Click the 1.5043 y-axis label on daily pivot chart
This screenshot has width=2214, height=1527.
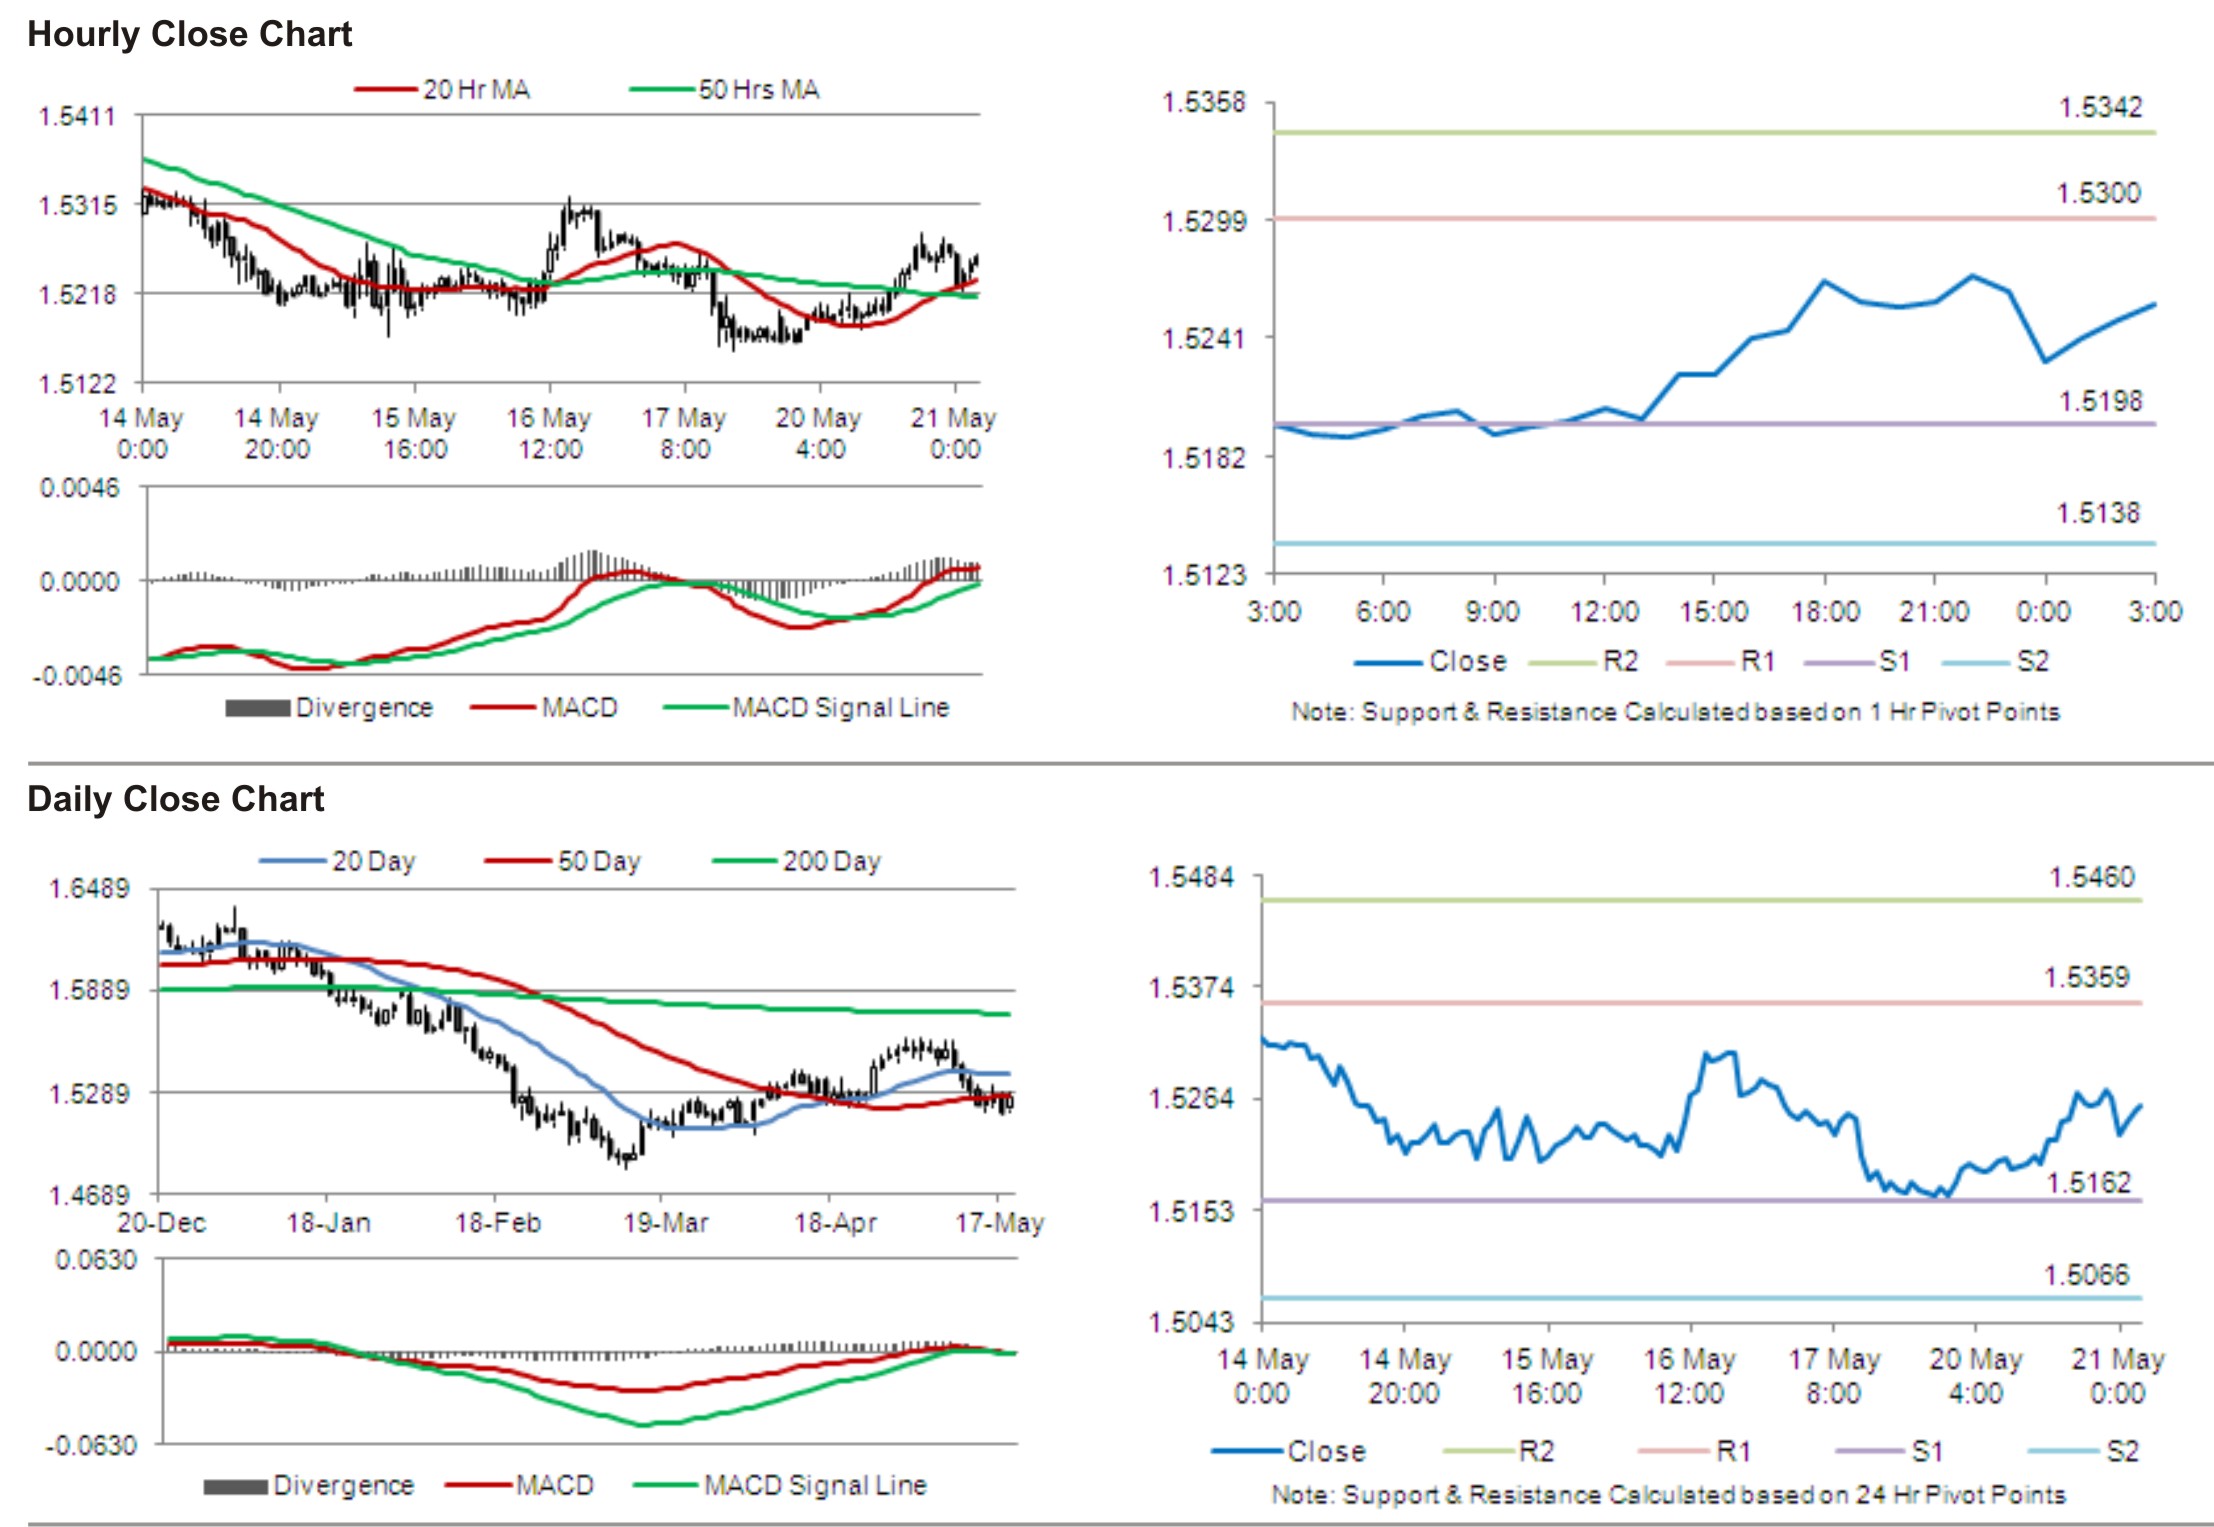pyautogui.click(x=1192, y=1323)
